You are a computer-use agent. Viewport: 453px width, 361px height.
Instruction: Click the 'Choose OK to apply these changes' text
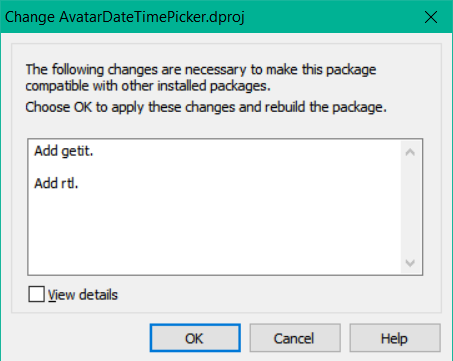132,107
